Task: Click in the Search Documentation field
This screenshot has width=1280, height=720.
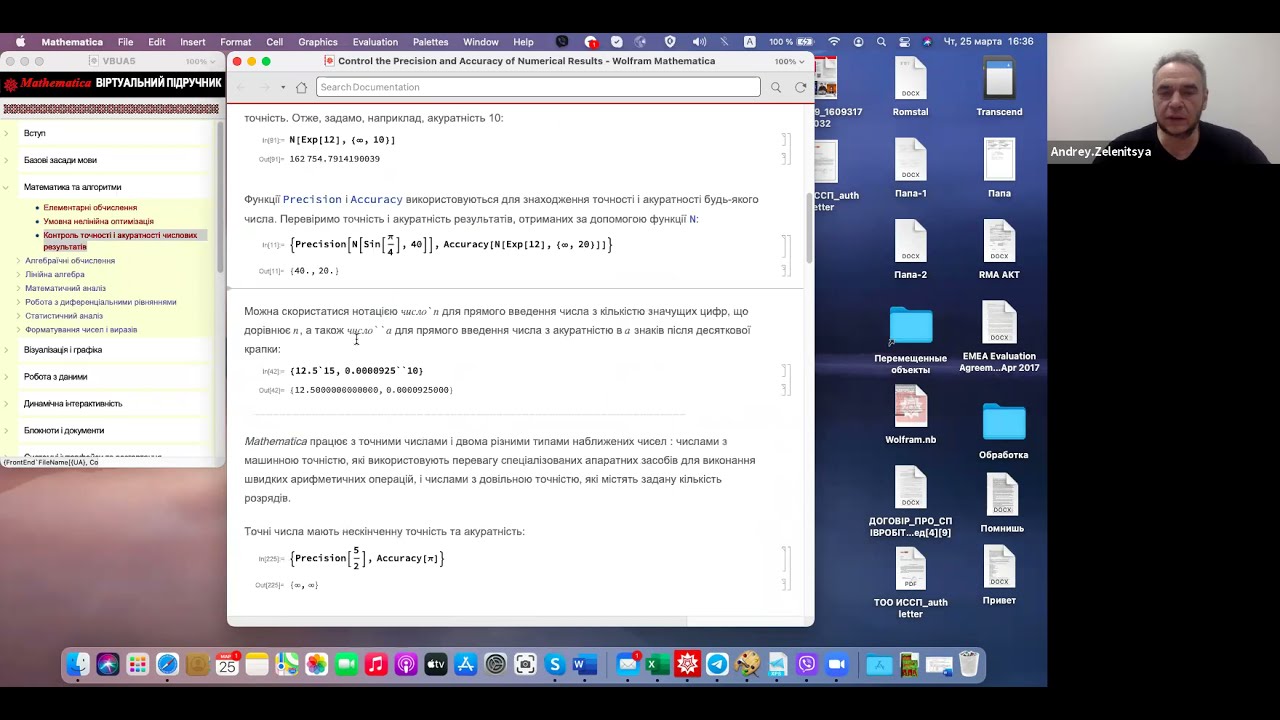Action: coord(538,87)
